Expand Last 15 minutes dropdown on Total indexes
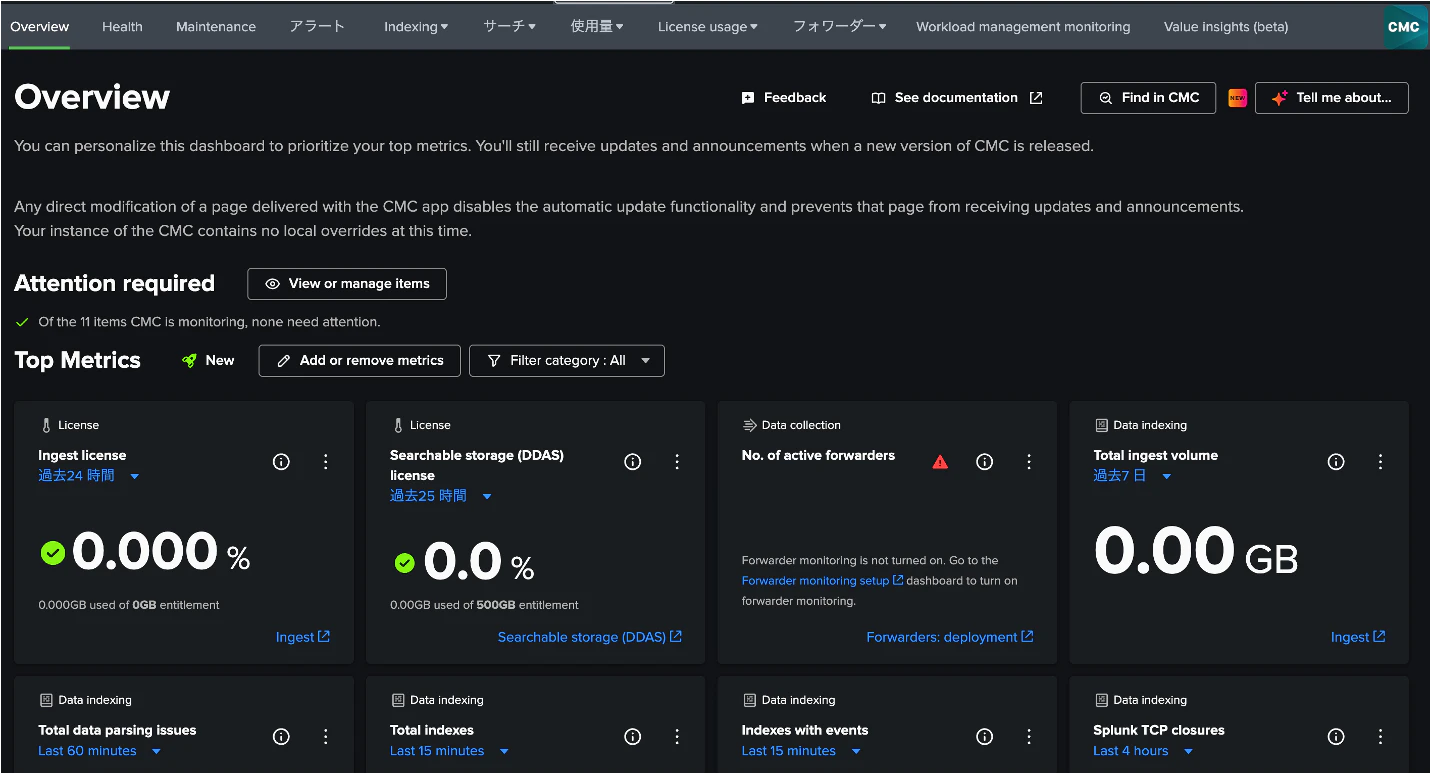Screen dimensions: 1430x774 (x=449, y=751)
